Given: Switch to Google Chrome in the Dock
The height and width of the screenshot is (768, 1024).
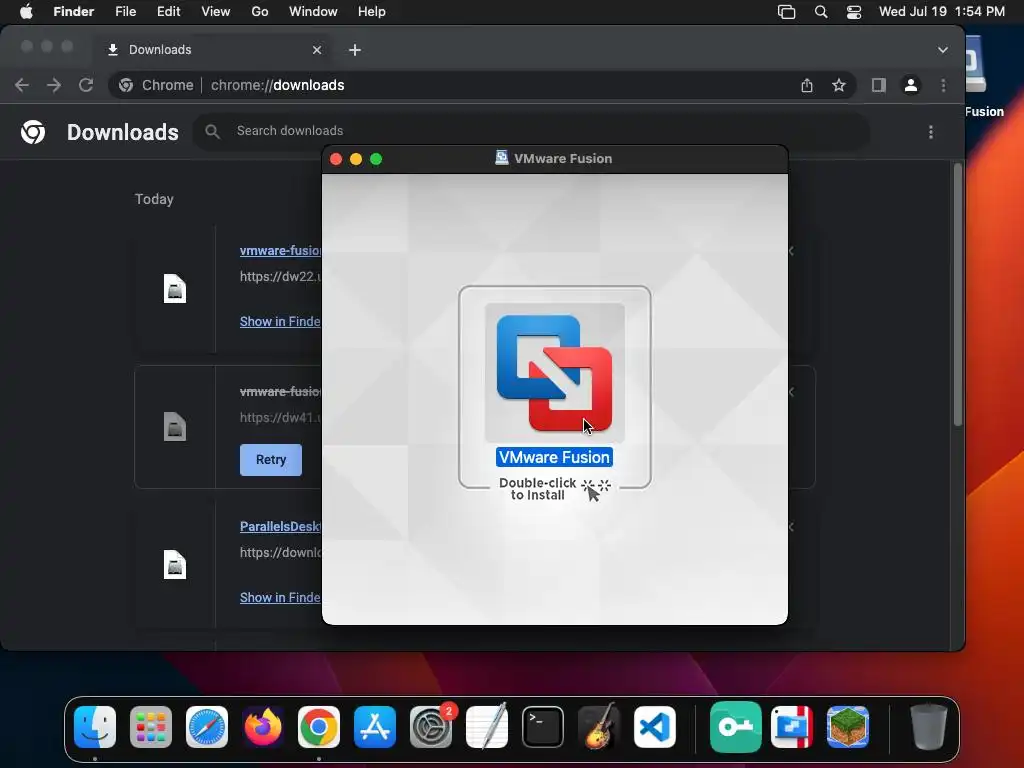Looking at the screenshot, I should tap(319, 727).
